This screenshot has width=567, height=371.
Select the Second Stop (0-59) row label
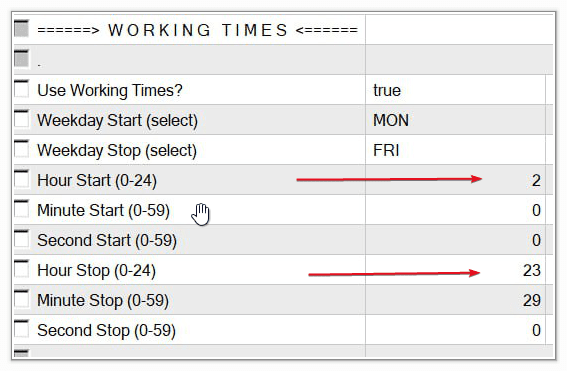click(x=106, y=331)
